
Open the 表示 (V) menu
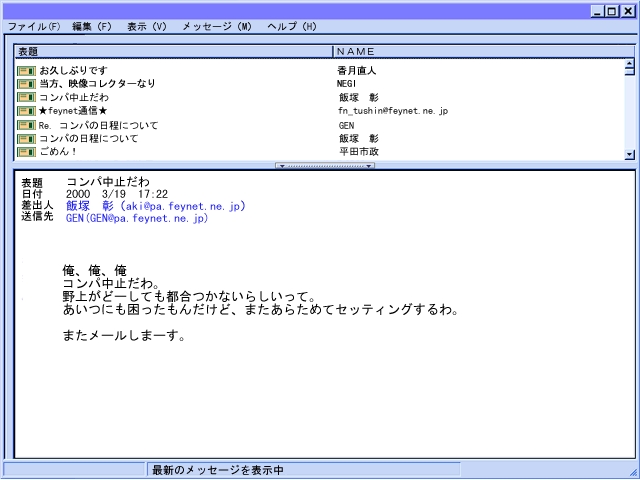(147, 27)
